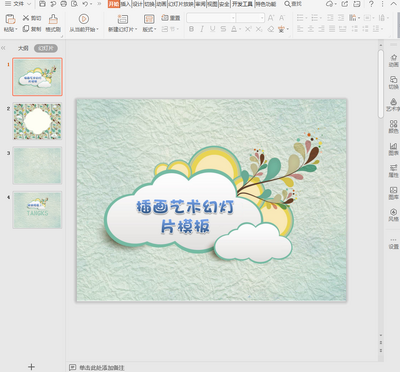Open the Style (风格) sidebar icon
This screenshot has height=372, width=400.
coord(393,215)
